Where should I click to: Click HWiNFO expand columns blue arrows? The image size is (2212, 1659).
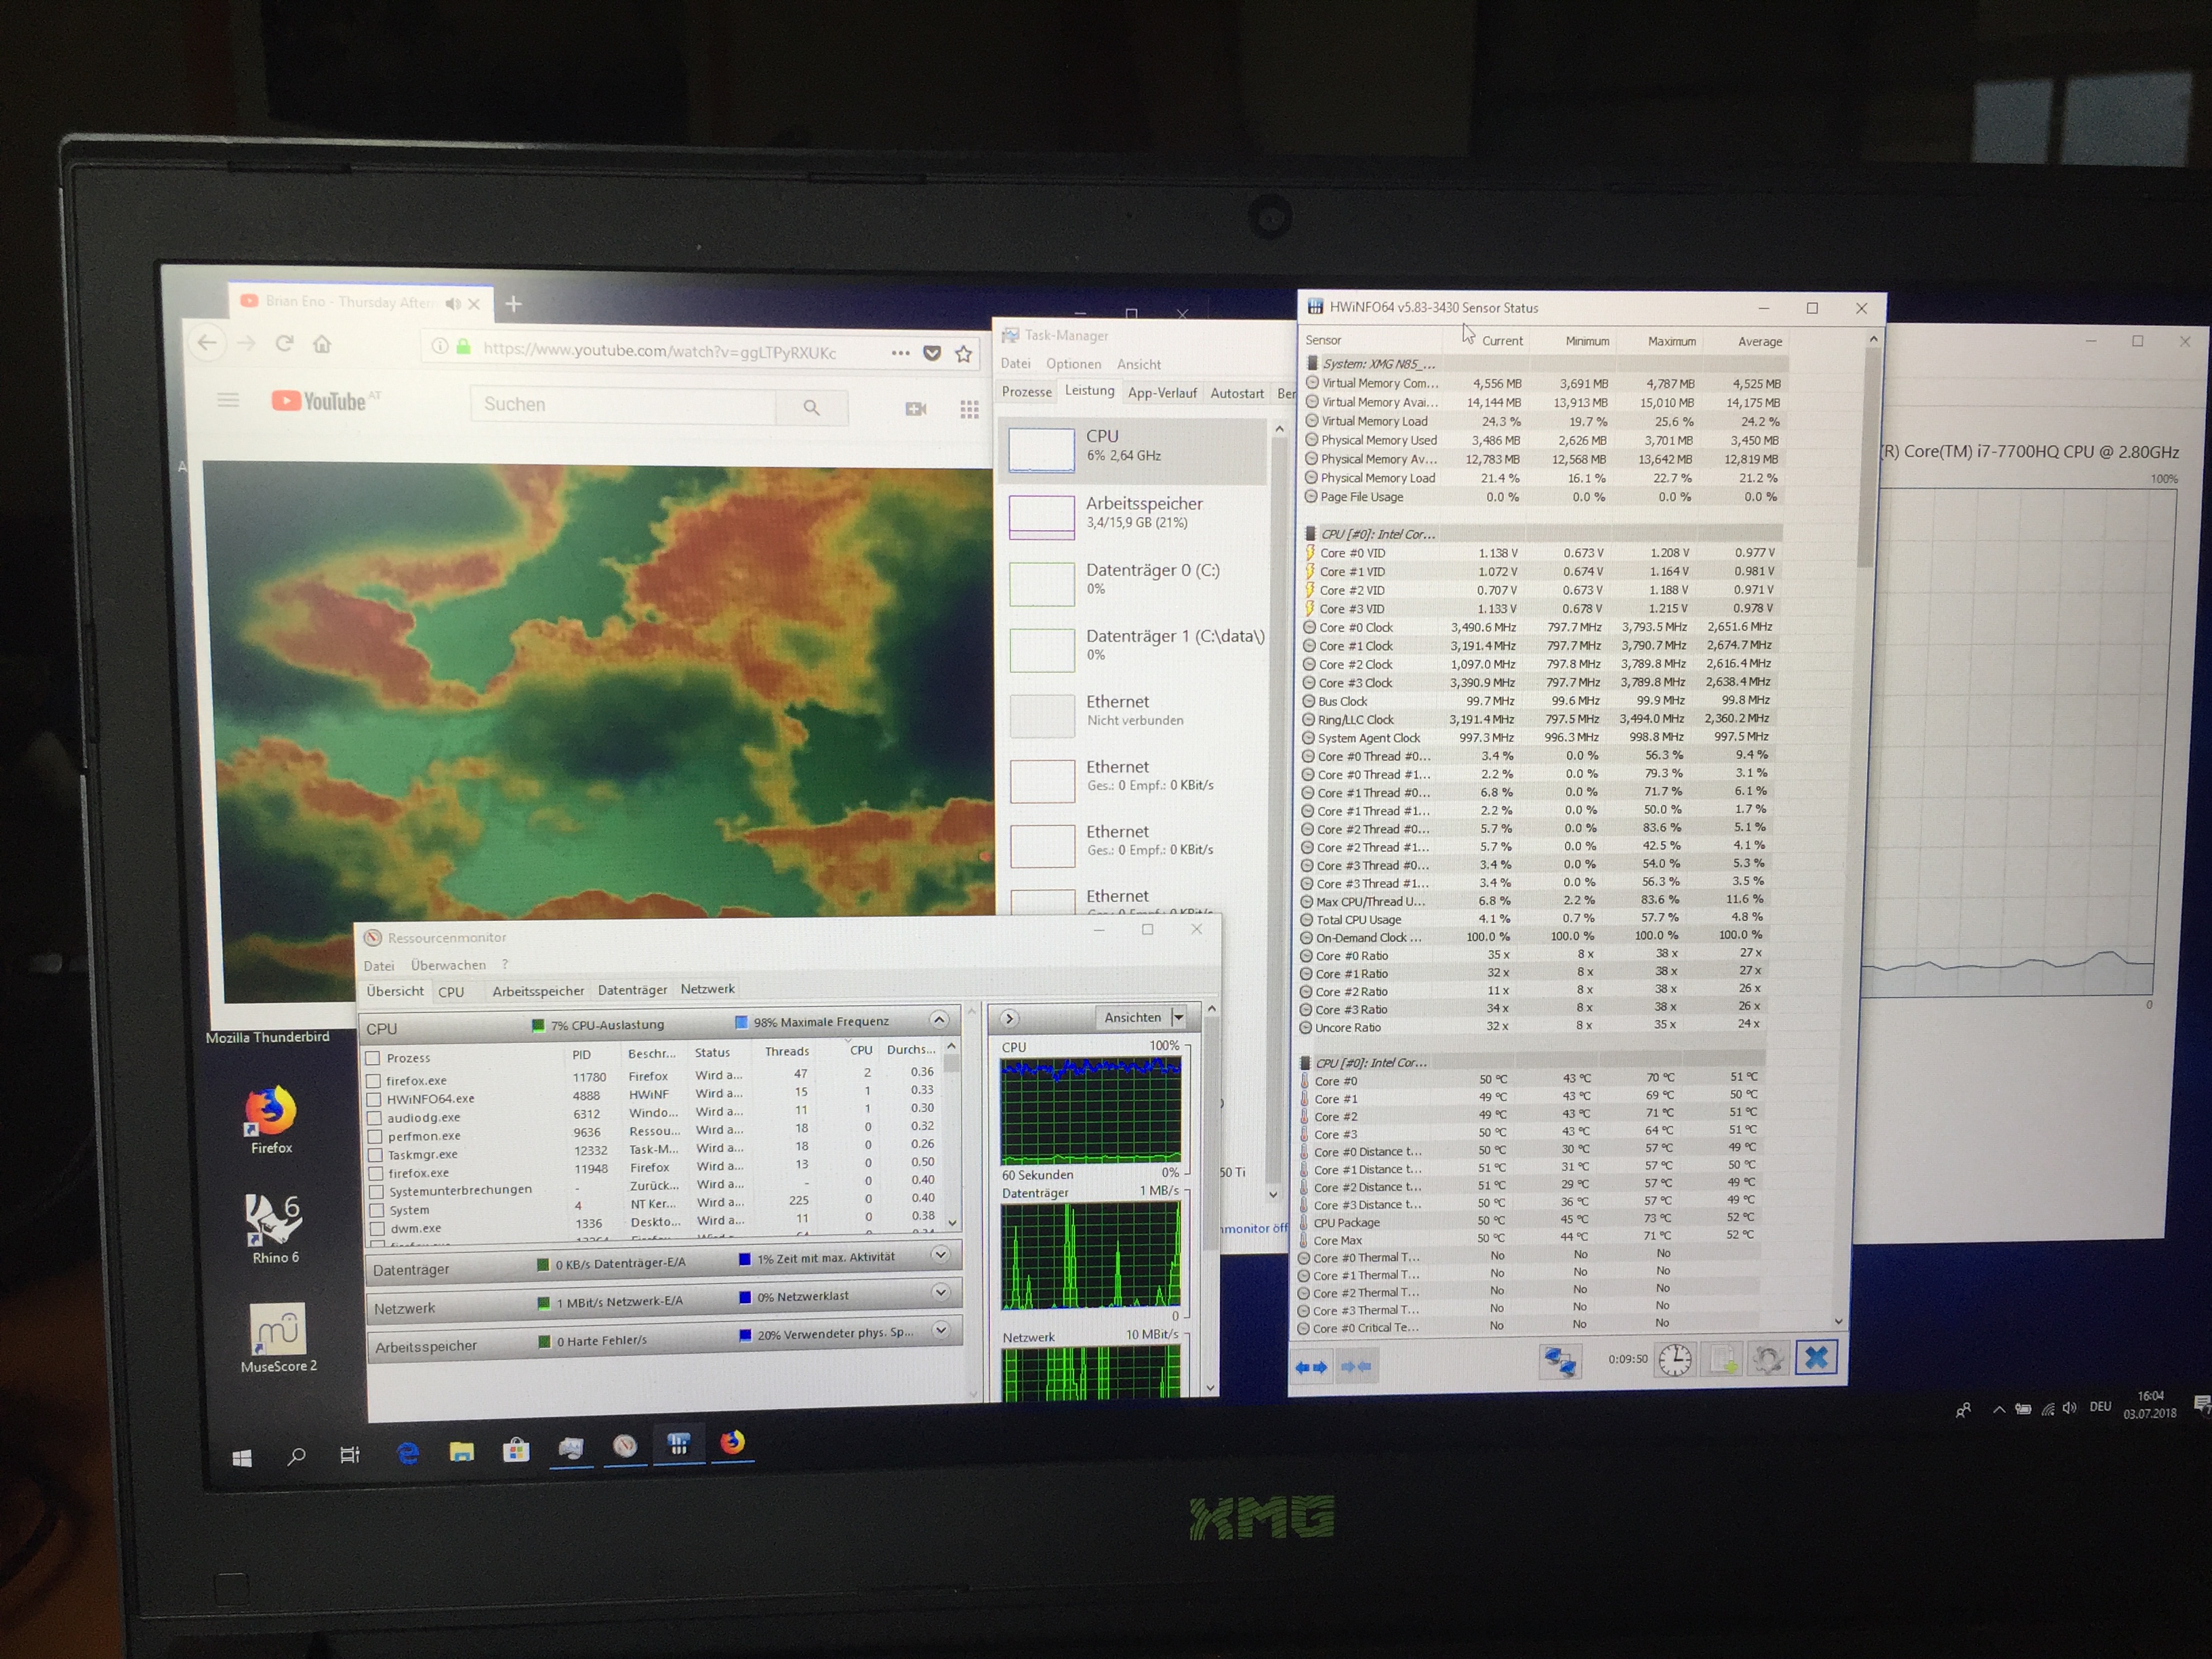click(1311, 1367)
